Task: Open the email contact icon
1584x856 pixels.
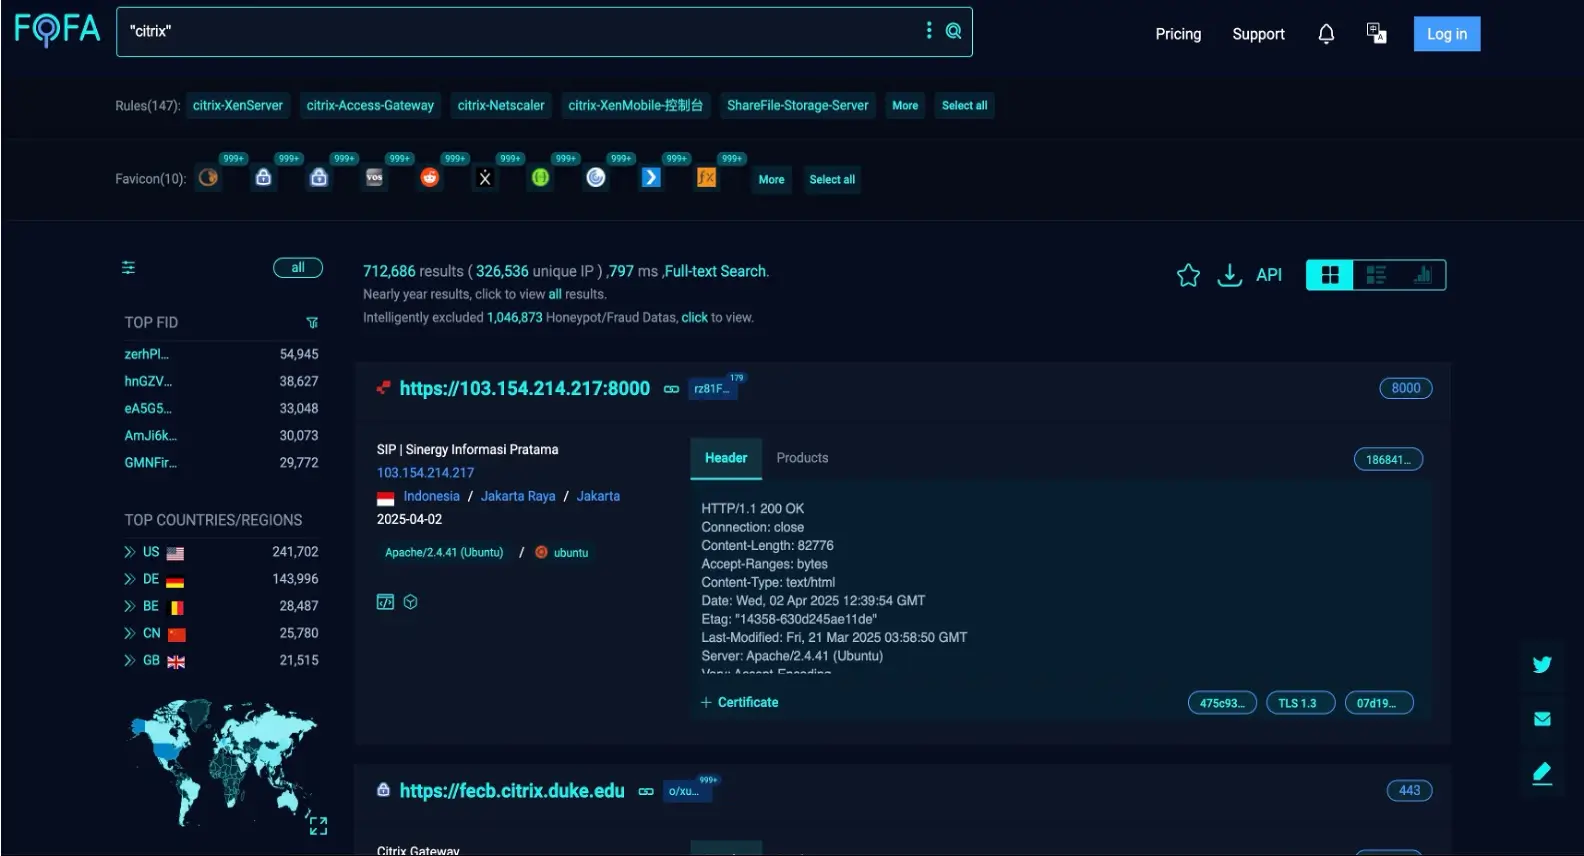Action: click(x=1542, y=719)
